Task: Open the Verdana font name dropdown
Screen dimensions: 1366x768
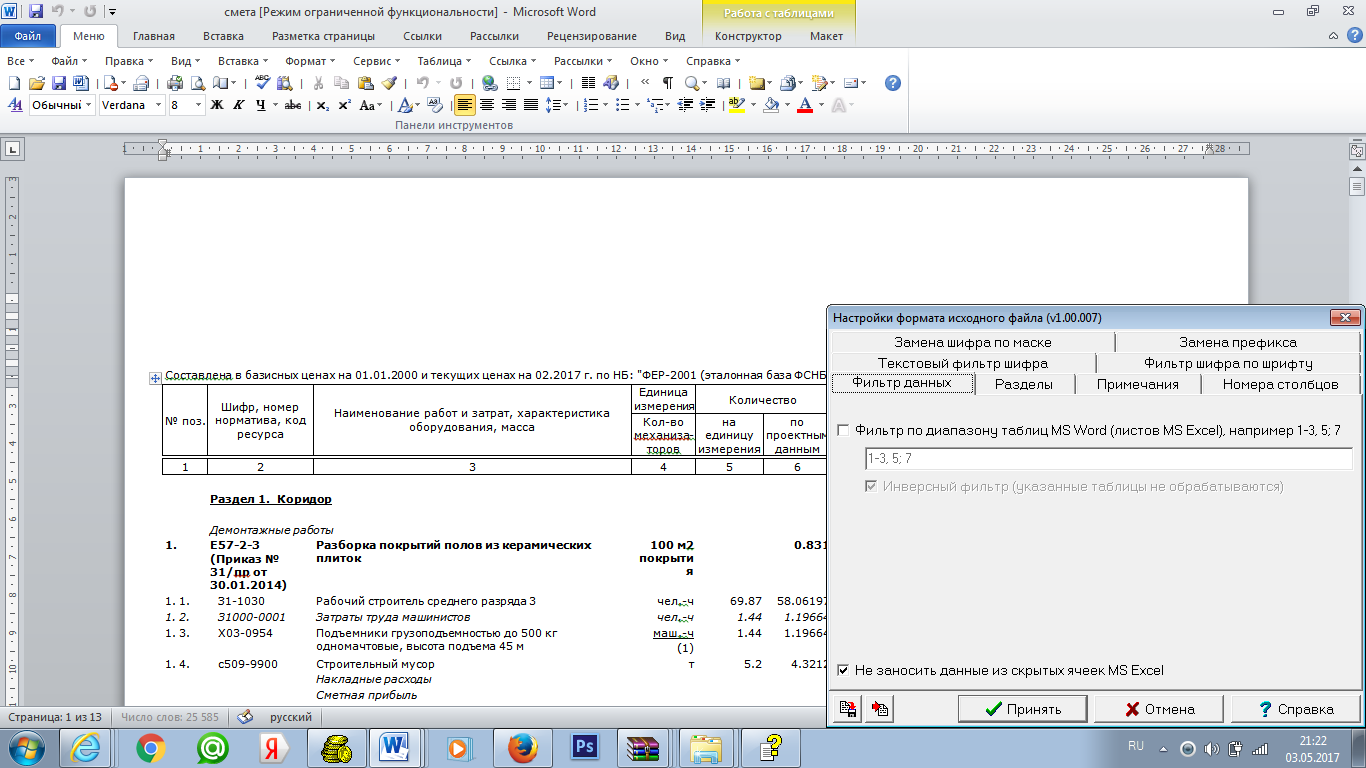Action: click(x=159, y=105)
